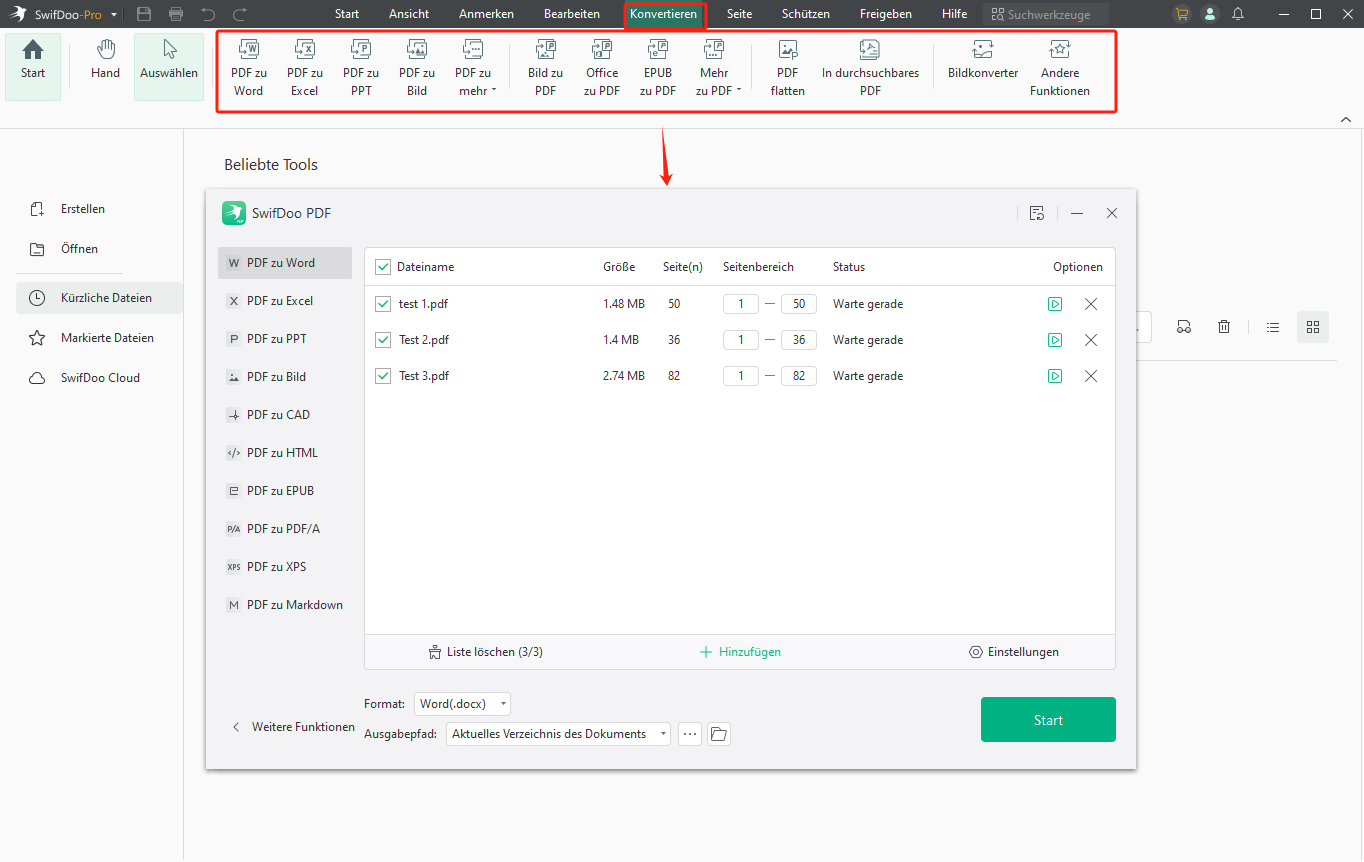Open the Schützen menu tab

click(x=806, y=14)
